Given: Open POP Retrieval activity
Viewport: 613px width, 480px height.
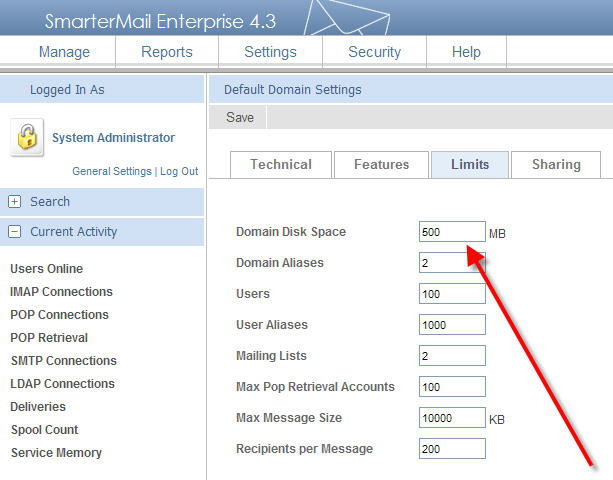Looking at the screenshot, I should coord(49,338).
